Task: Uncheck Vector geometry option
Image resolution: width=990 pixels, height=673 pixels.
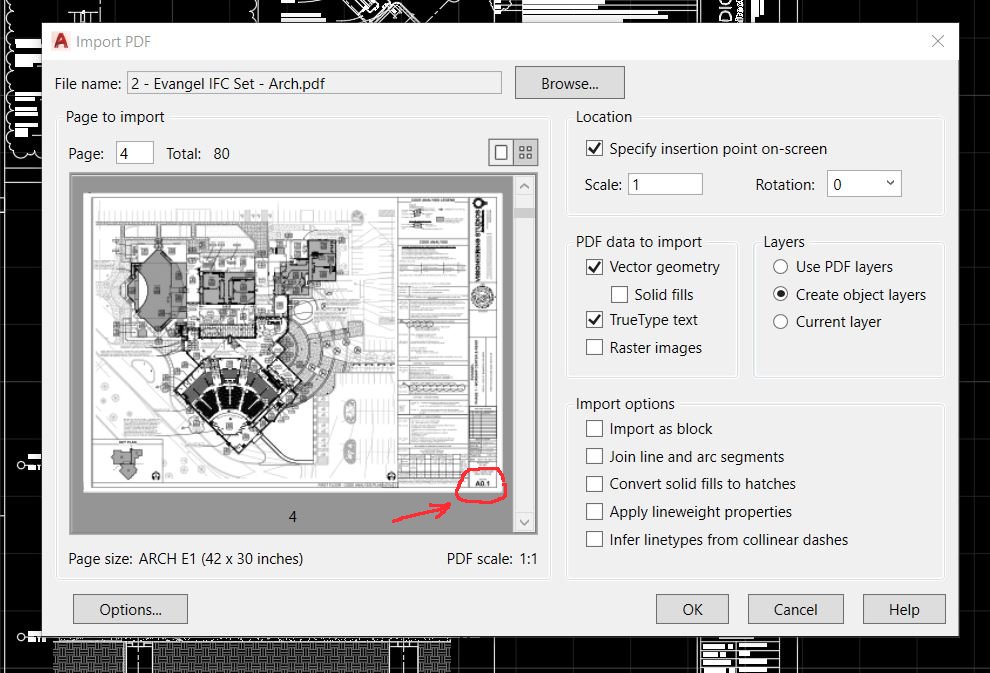Action: coord(594,266)
